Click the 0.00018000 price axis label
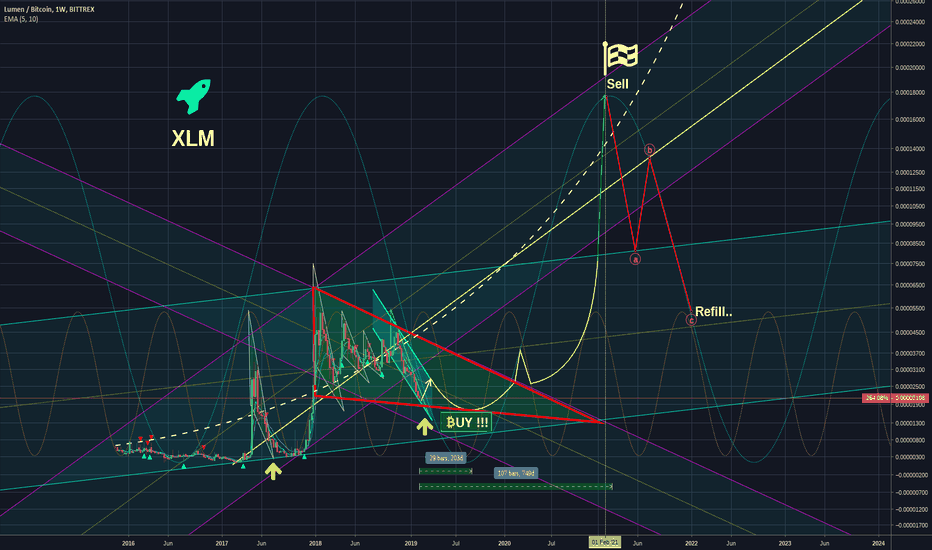This screenshot has width=932, height=550. (x=910, y=93)
